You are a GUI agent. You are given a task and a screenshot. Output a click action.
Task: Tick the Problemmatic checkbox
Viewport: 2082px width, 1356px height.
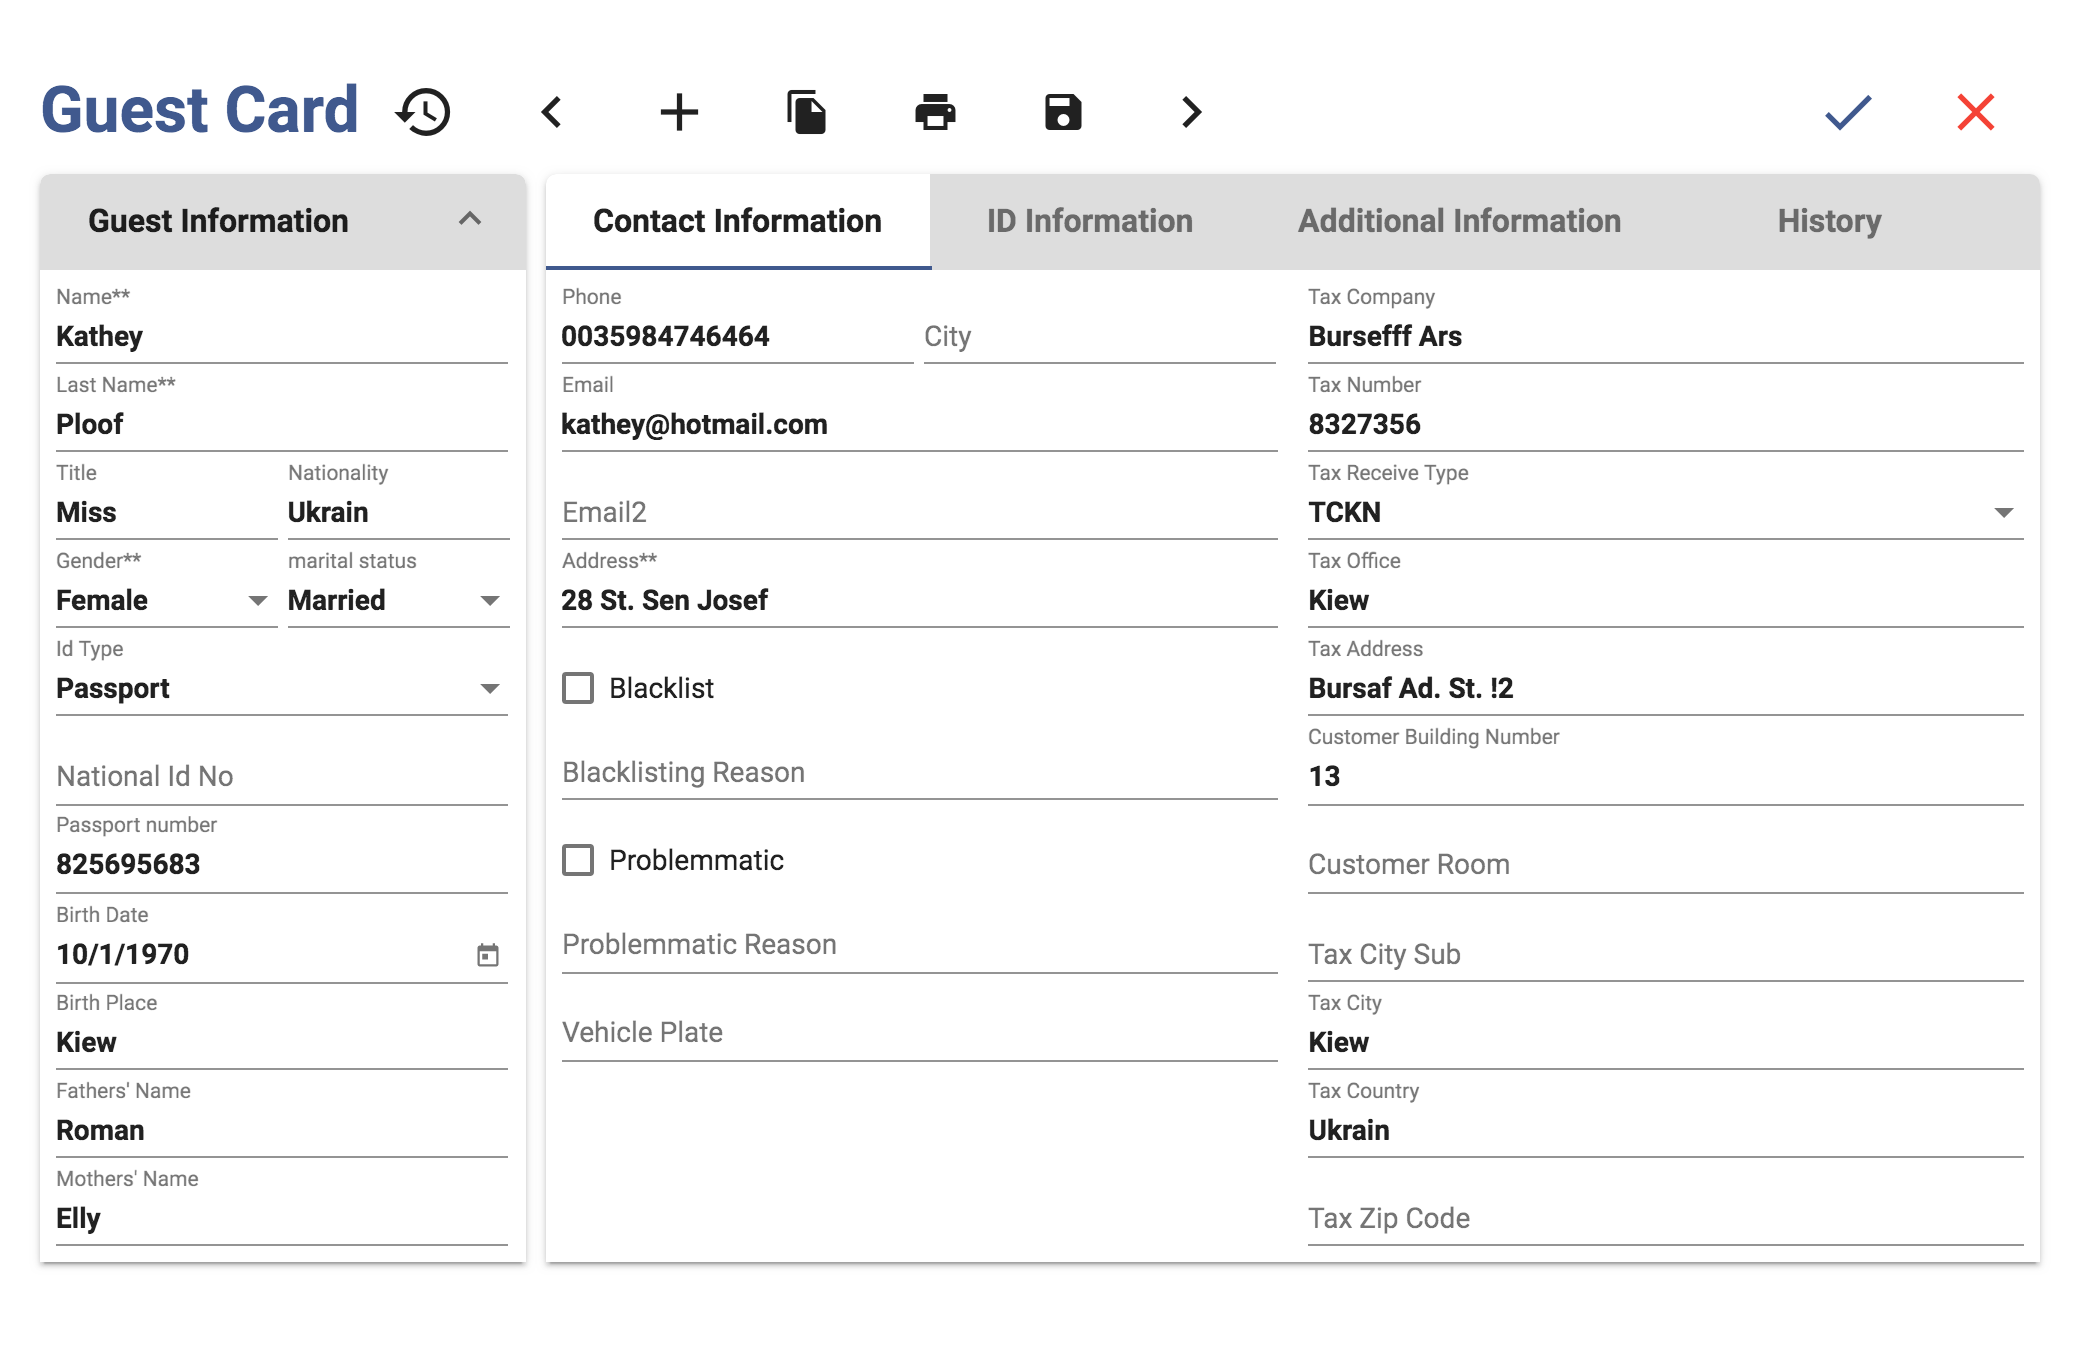coord(578,860)
